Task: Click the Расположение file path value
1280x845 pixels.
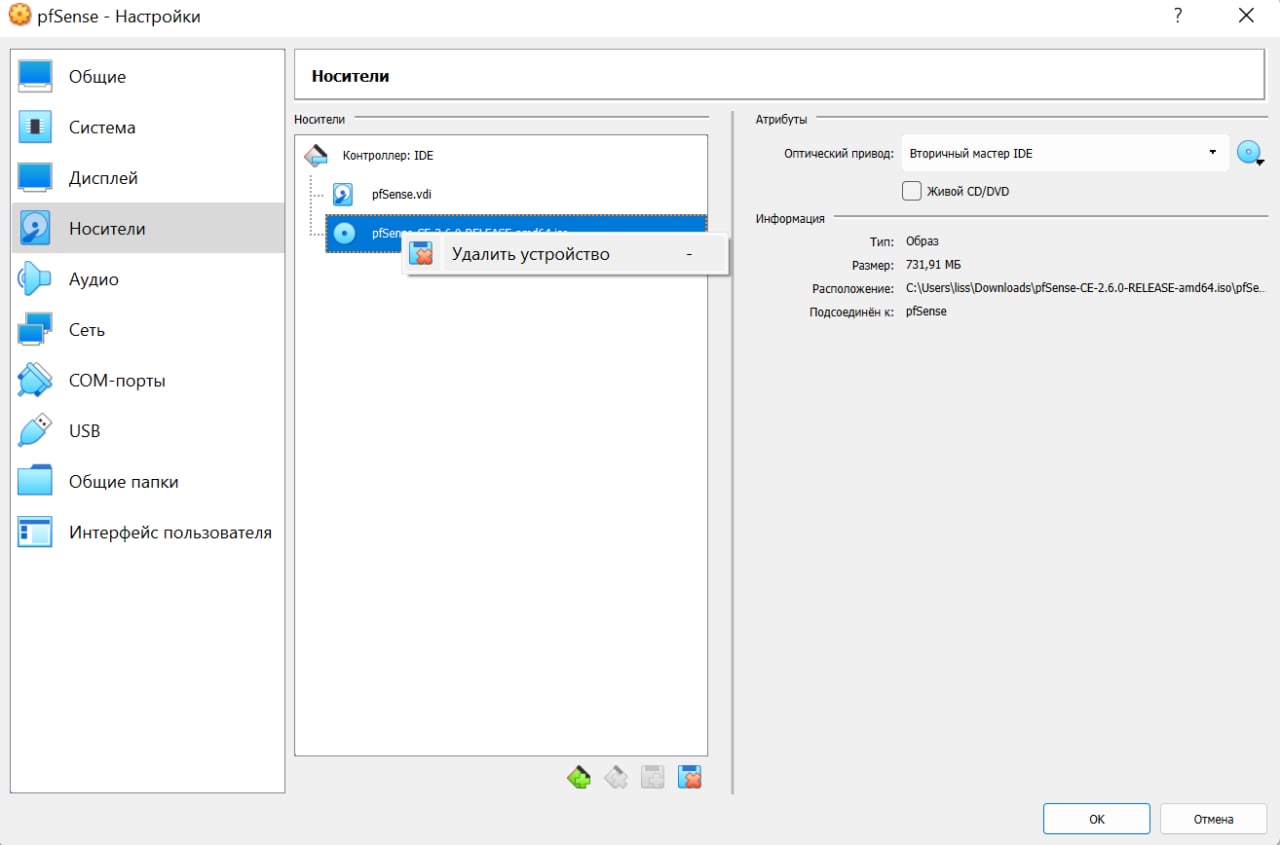Action: pos(1085,288)
